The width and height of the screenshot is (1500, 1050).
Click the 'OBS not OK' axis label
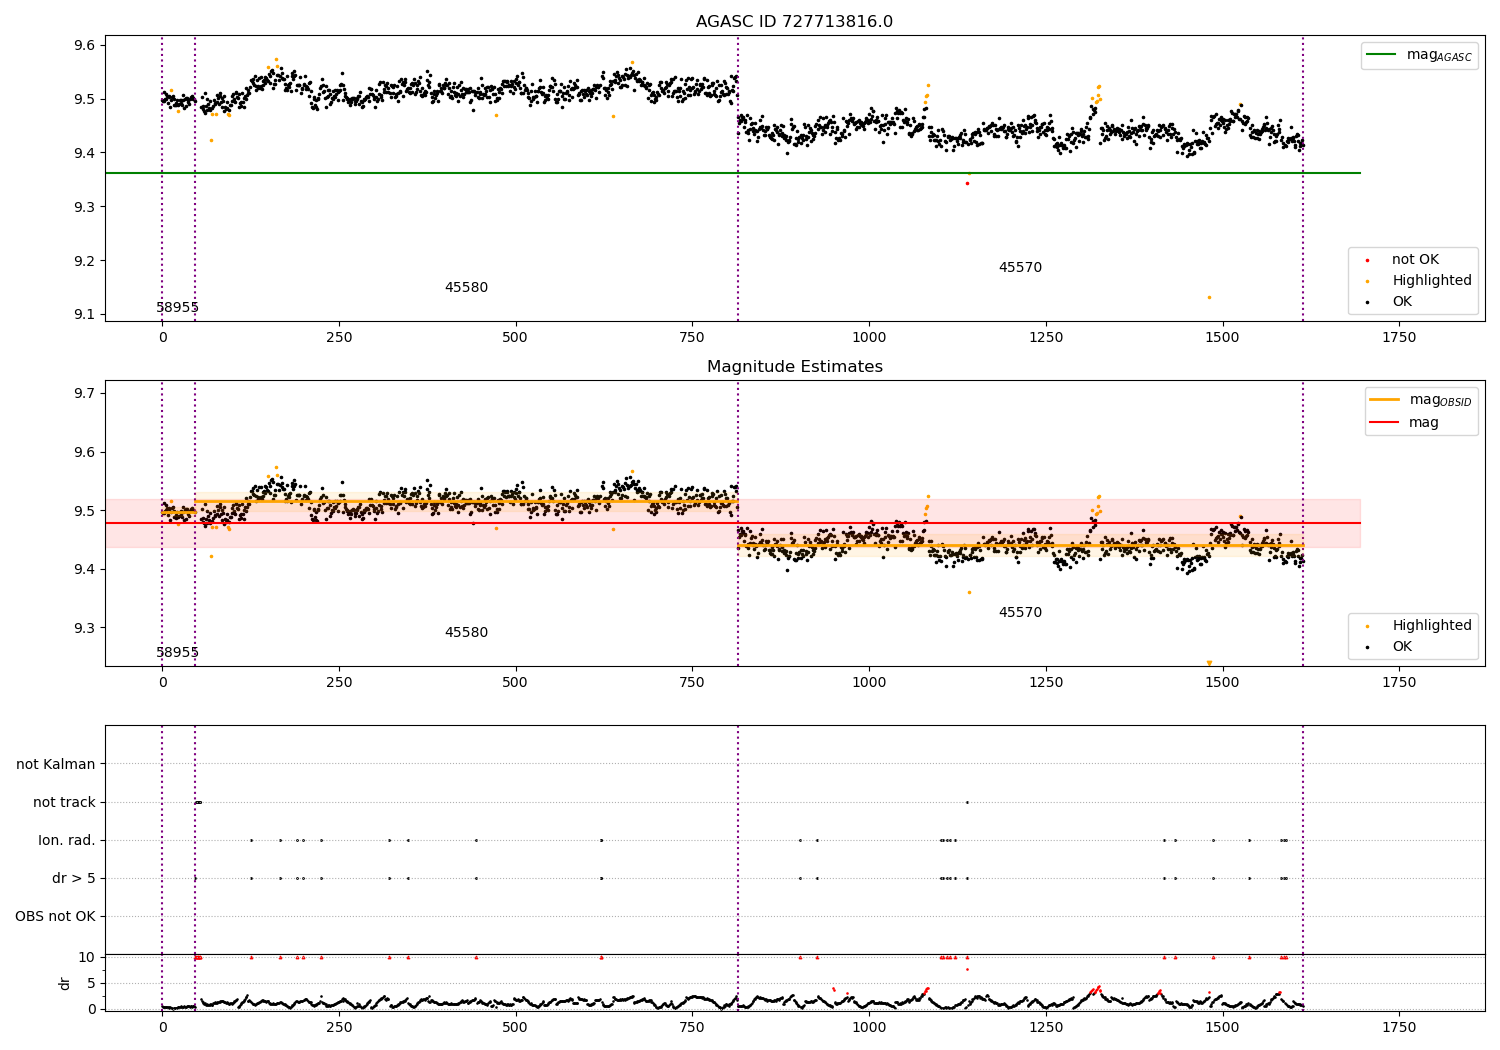tap(55, 916)
